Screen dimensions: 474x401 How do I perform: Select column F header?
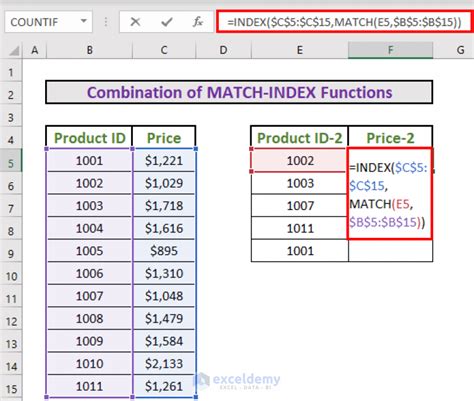390,50
